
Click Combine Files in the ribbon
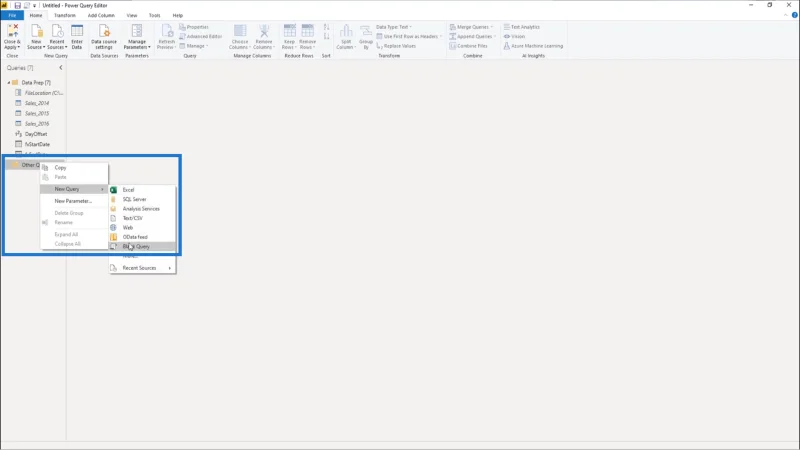point(468,46)
